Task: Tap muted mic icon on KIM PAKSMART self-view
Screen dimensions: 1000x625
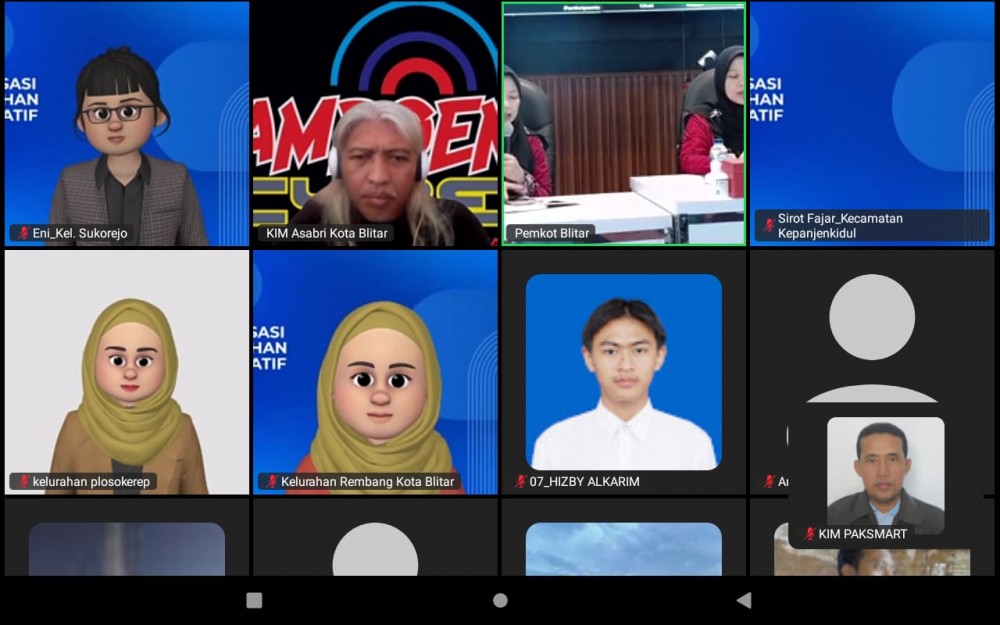Action: tap(809, 534)
